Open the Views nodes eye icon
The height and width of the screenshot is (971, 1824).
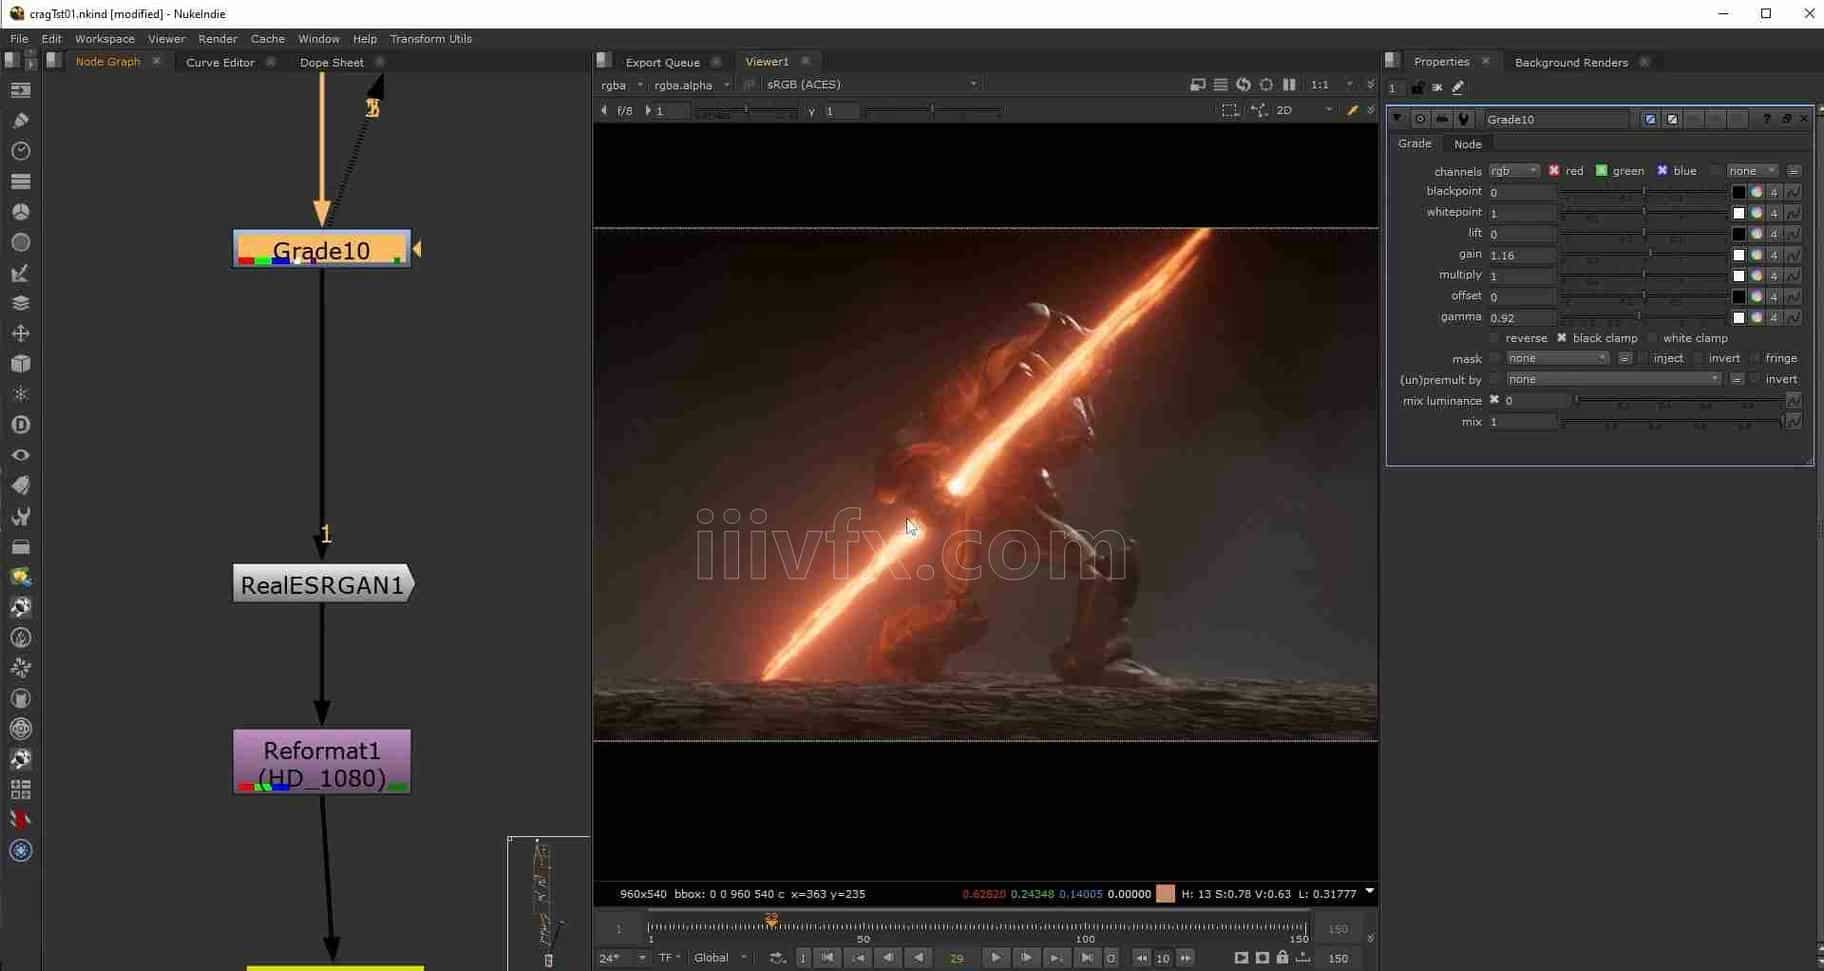coord(20,455)
